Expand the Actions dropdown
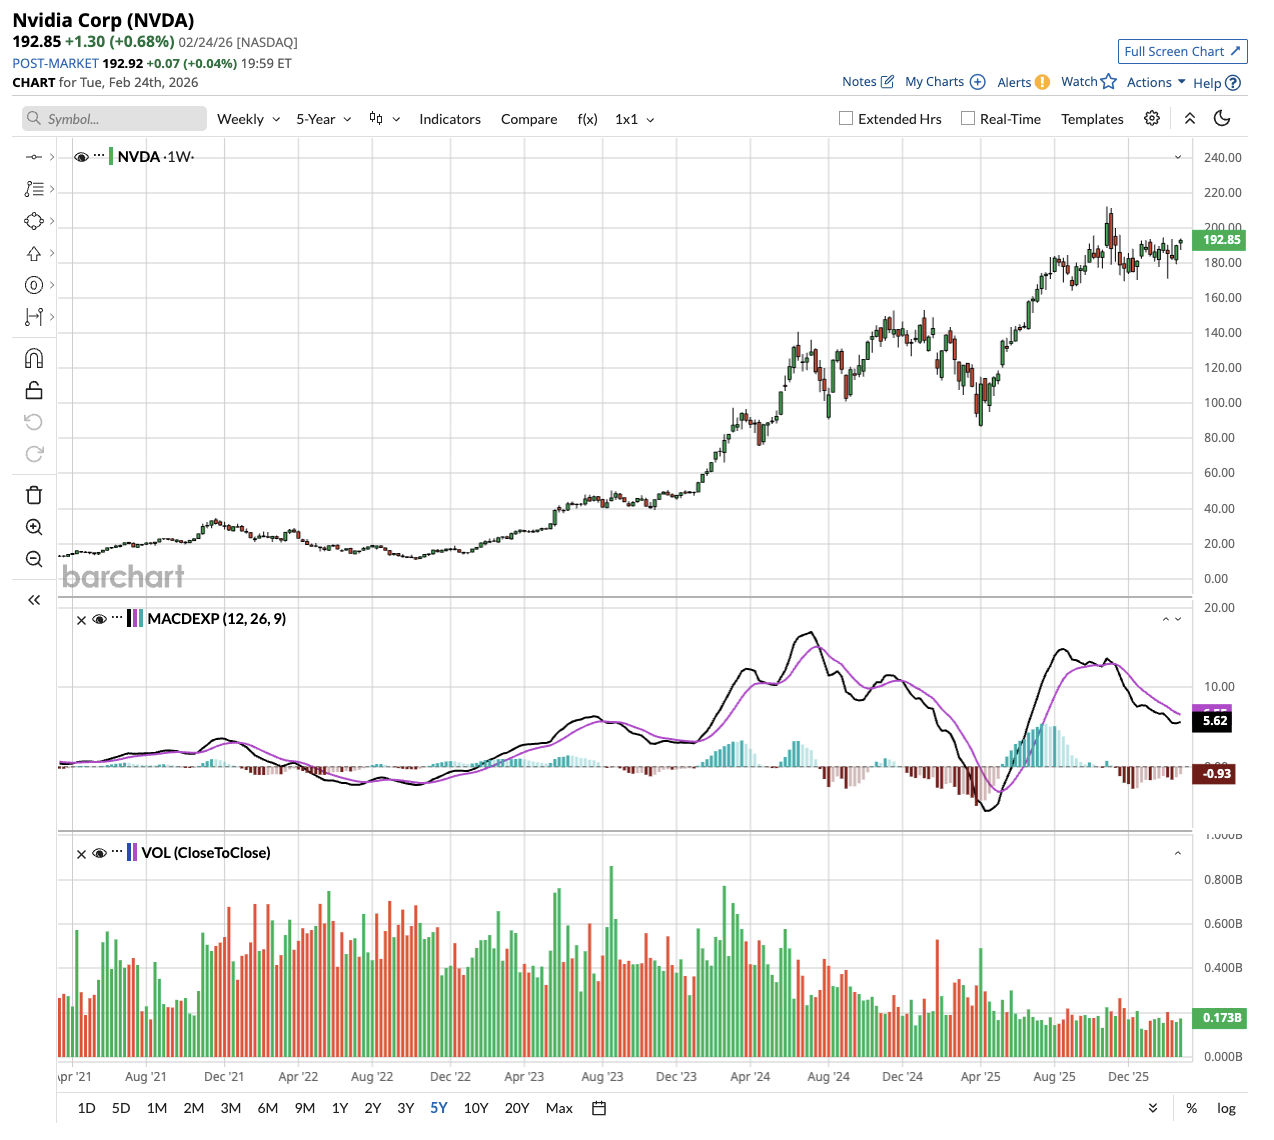This screenshot has height=1140, width=1274. [x=1156, y=82]
